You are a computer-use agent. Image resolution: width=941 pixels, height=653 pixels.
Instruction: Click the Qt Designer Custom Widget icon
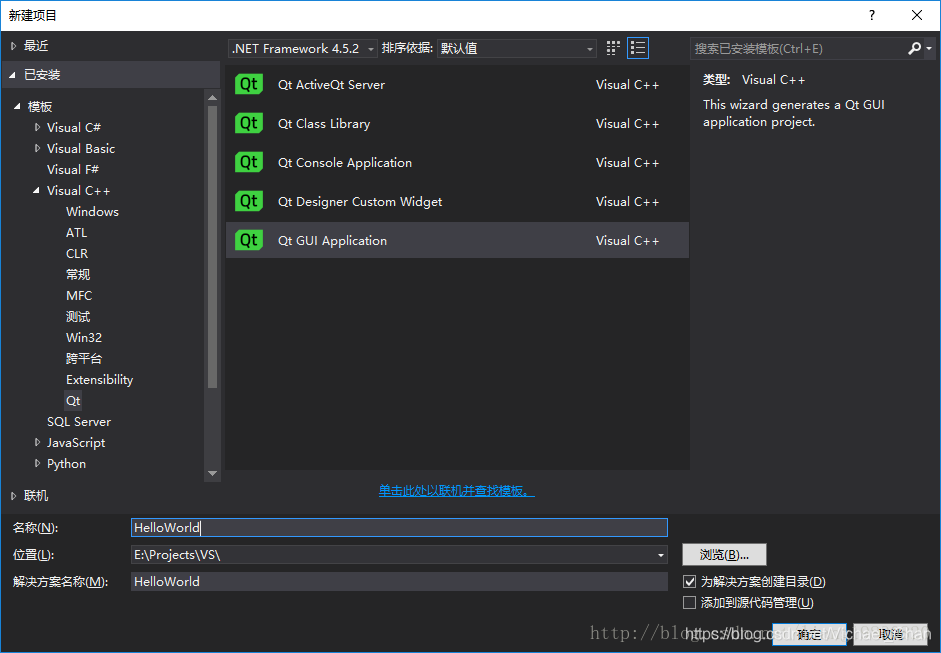pos(249,202)
